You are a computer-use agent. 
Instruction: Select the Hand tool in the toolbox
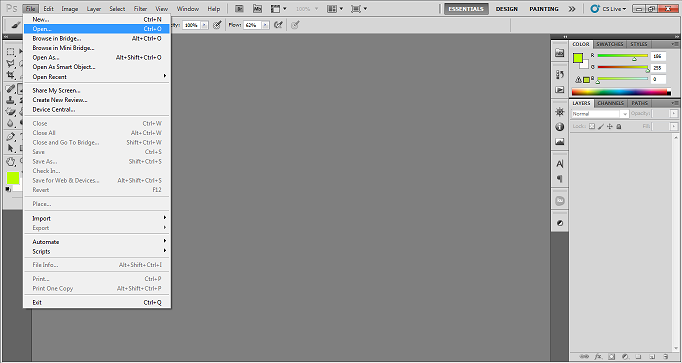(10, 162)
